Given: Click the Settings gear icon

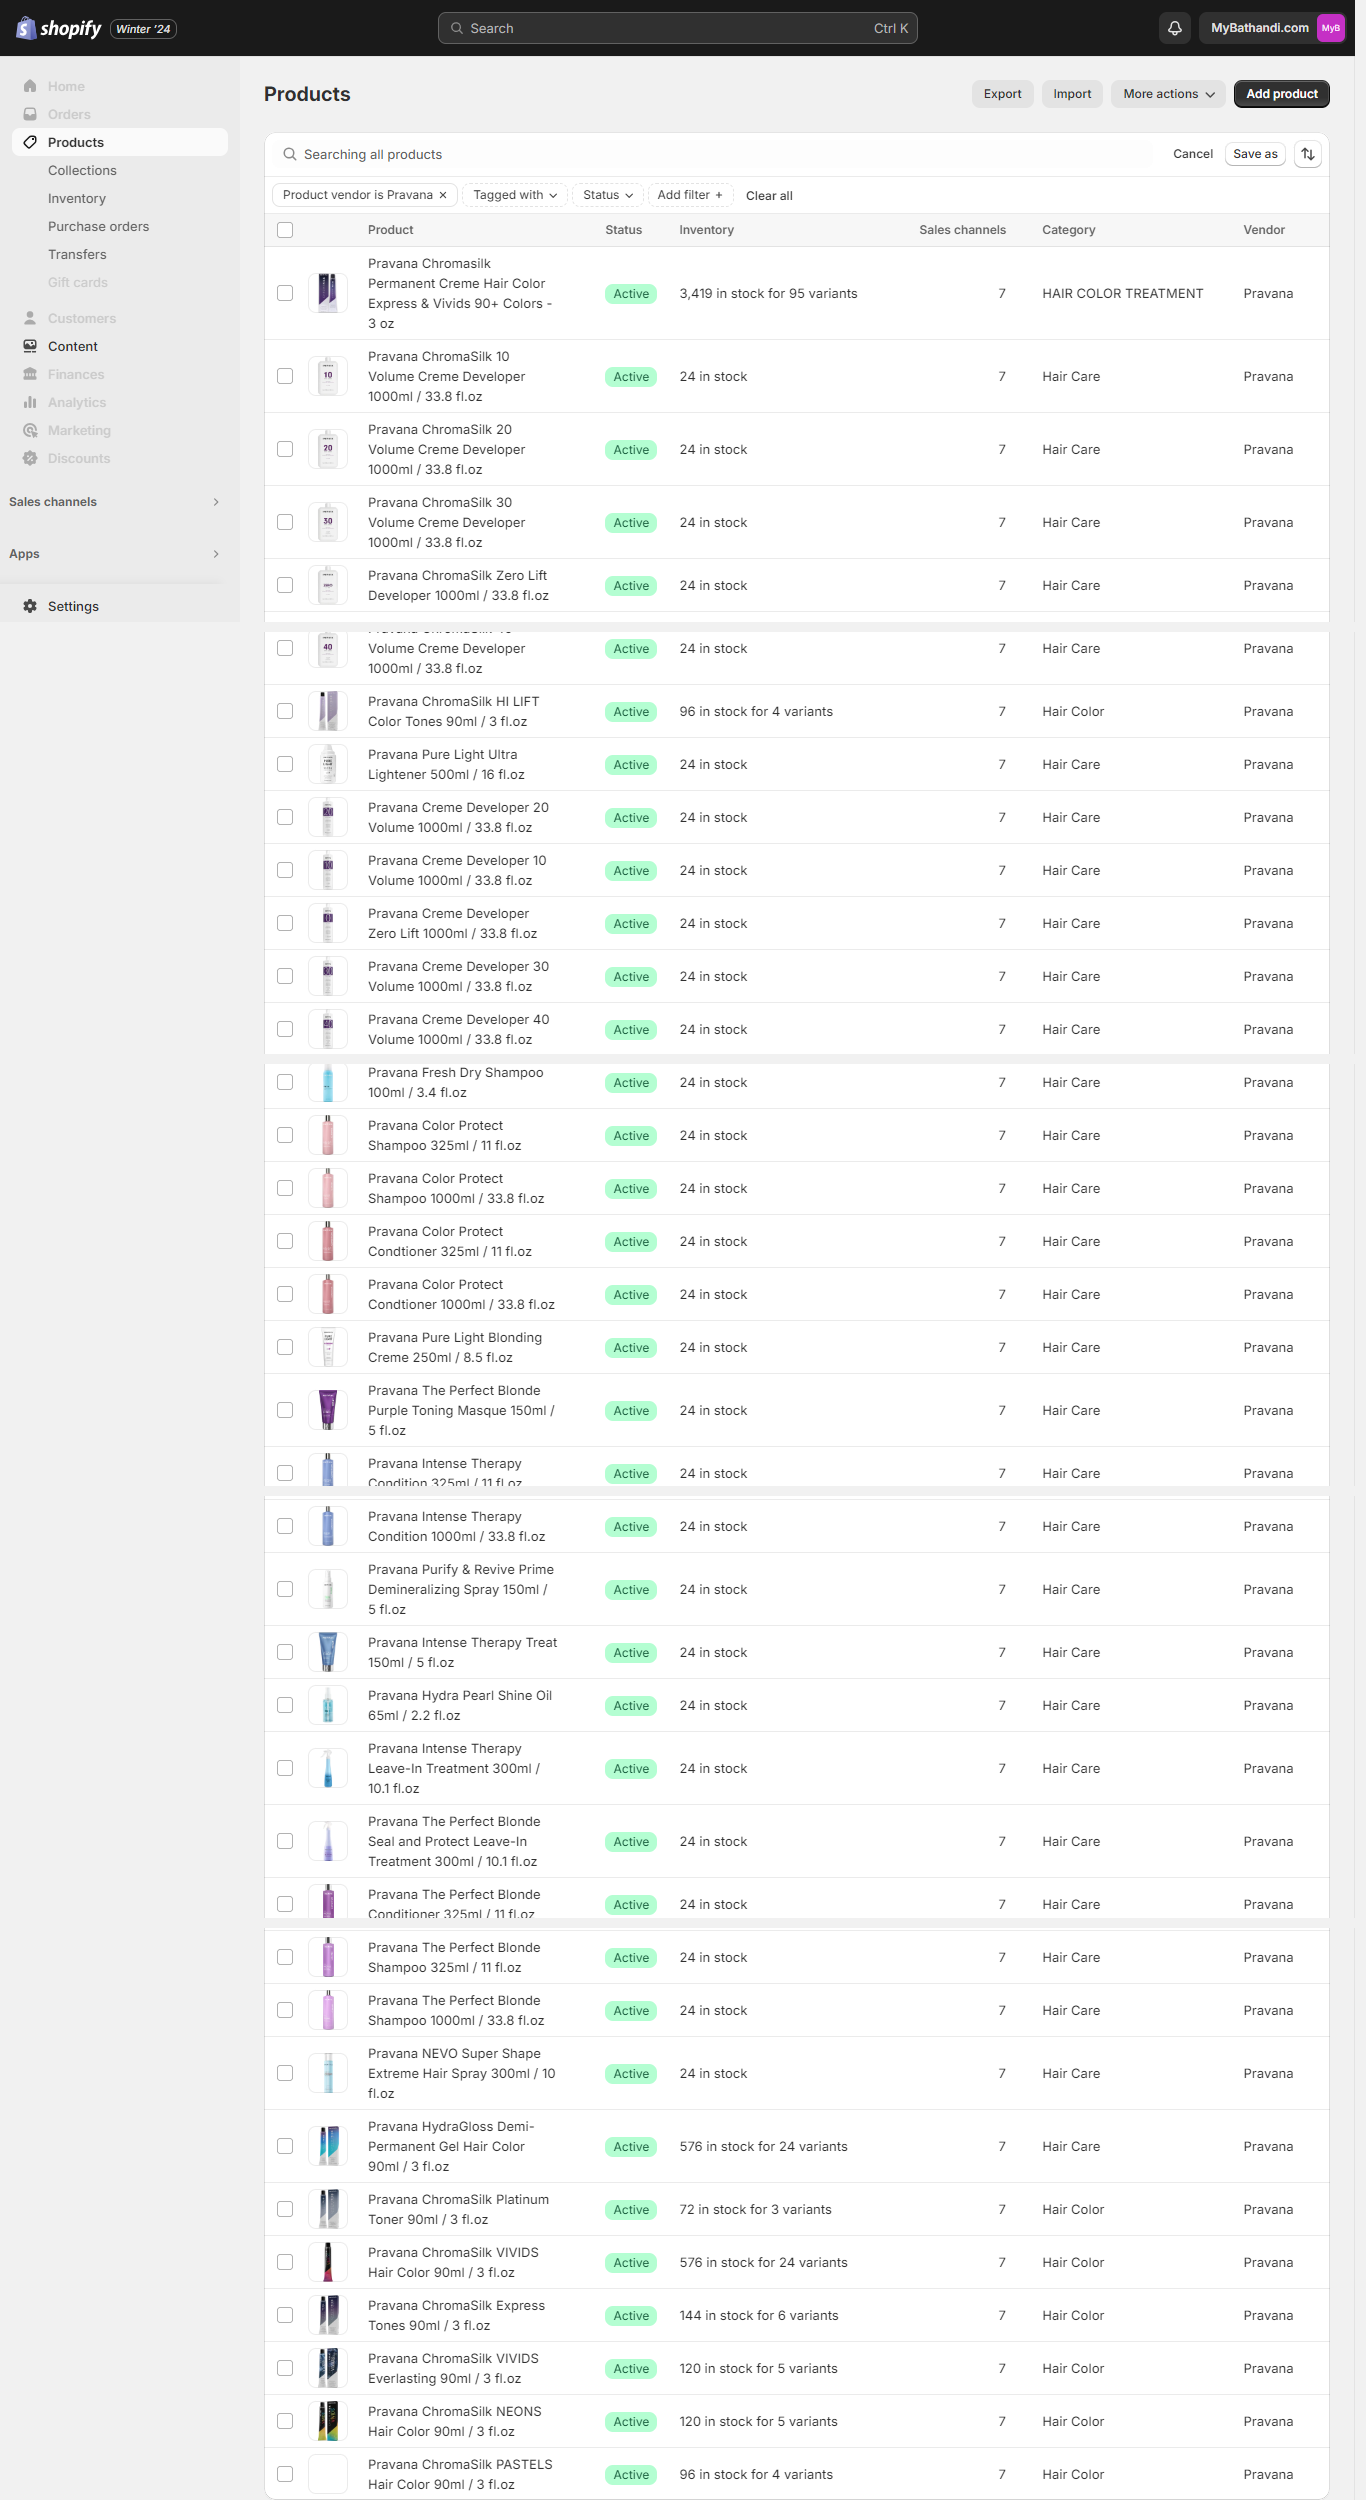Looking at the screenshot, I should point(30,606).
